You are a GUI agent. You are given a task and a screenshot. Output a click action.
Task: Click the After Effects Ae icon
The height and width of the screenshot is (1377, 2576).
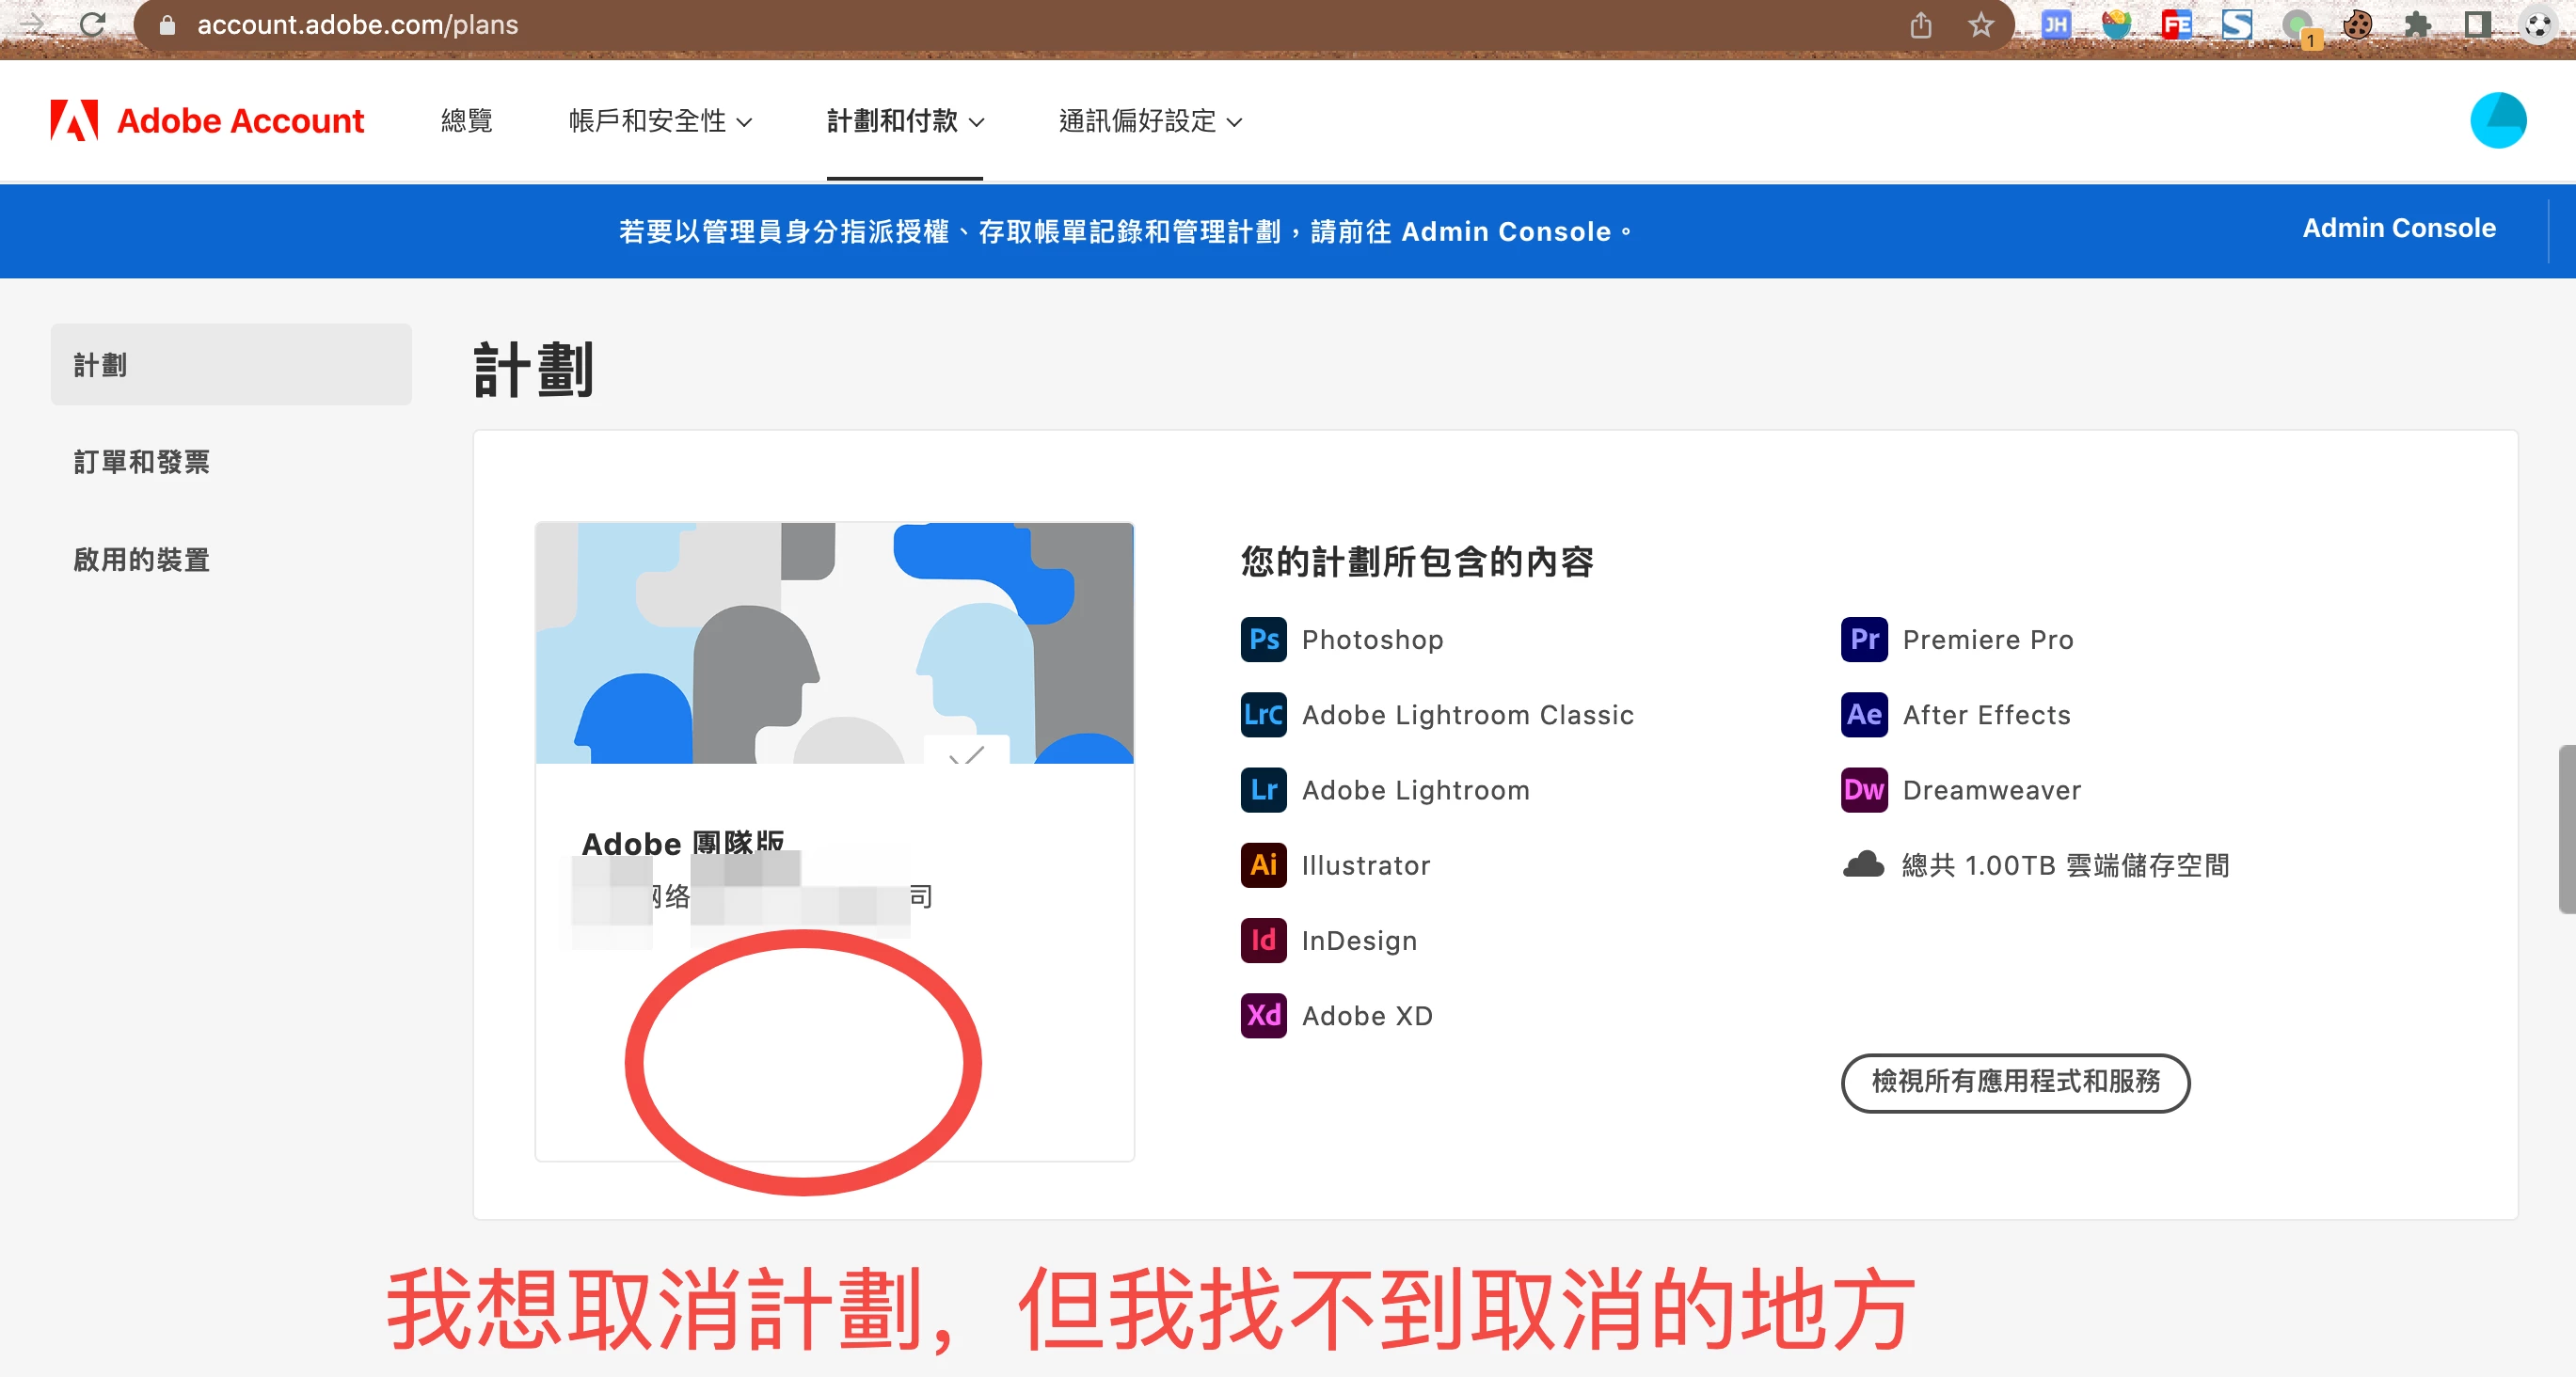coord(1863,714)
